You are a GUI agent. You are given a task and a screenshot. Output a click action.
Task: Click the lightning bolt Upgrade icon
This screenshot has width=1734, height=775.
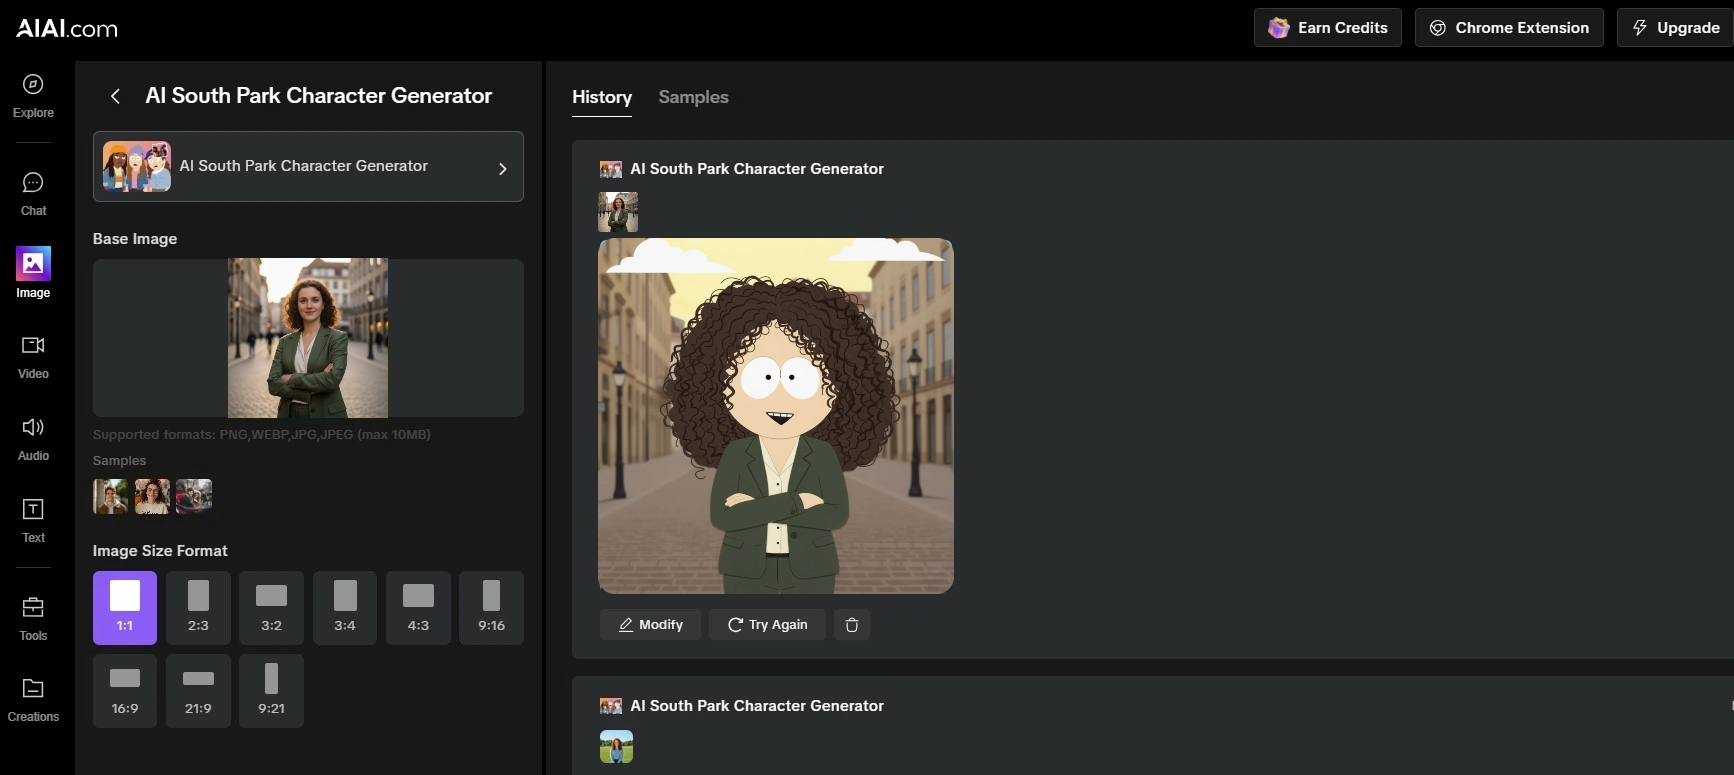(x=1640, y=28)
